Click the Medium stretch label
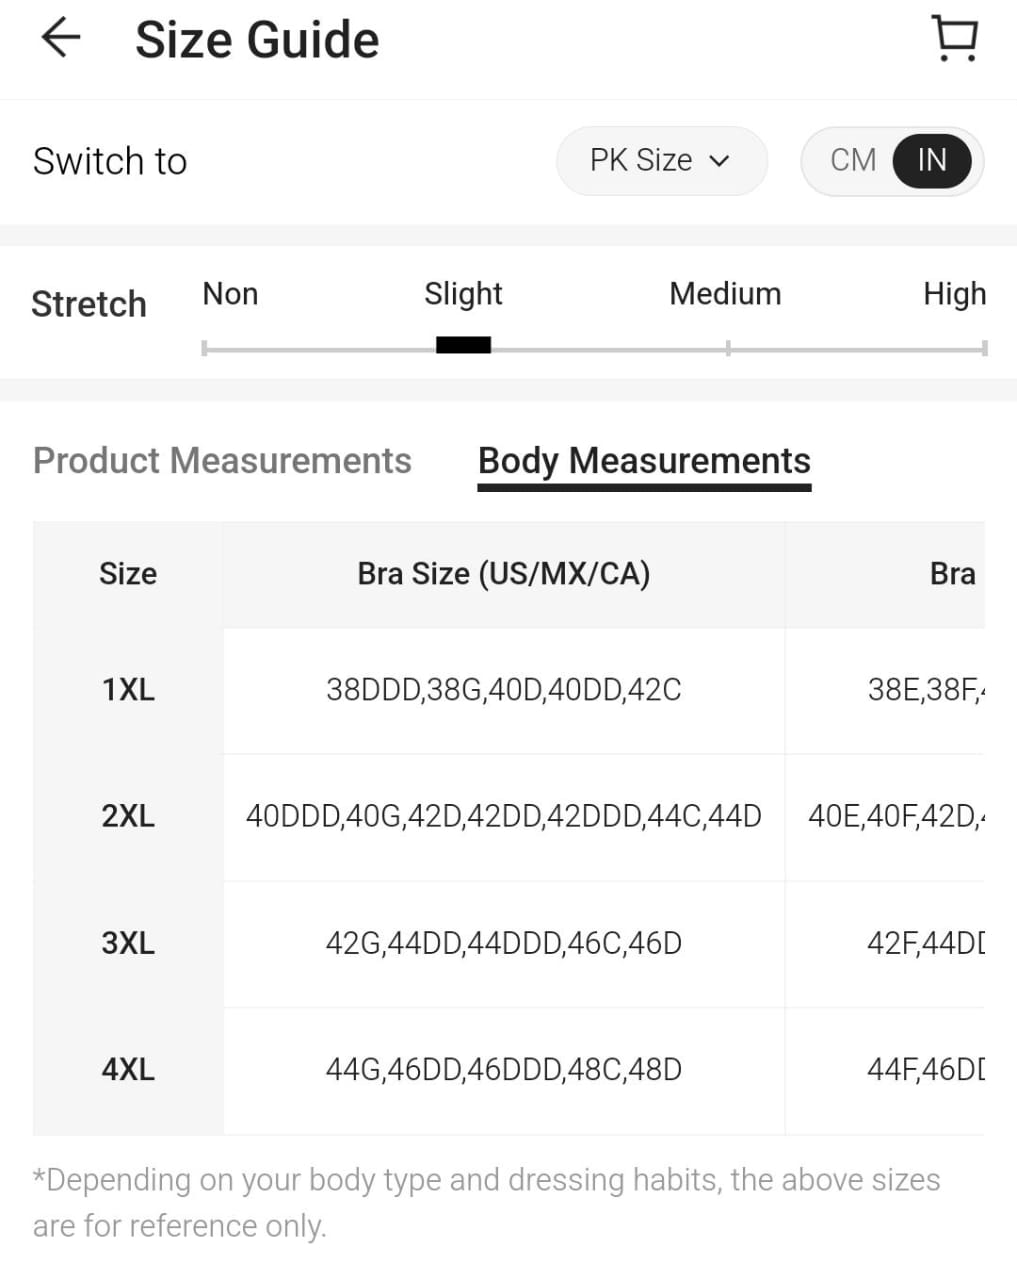 (x=725, y=294)
